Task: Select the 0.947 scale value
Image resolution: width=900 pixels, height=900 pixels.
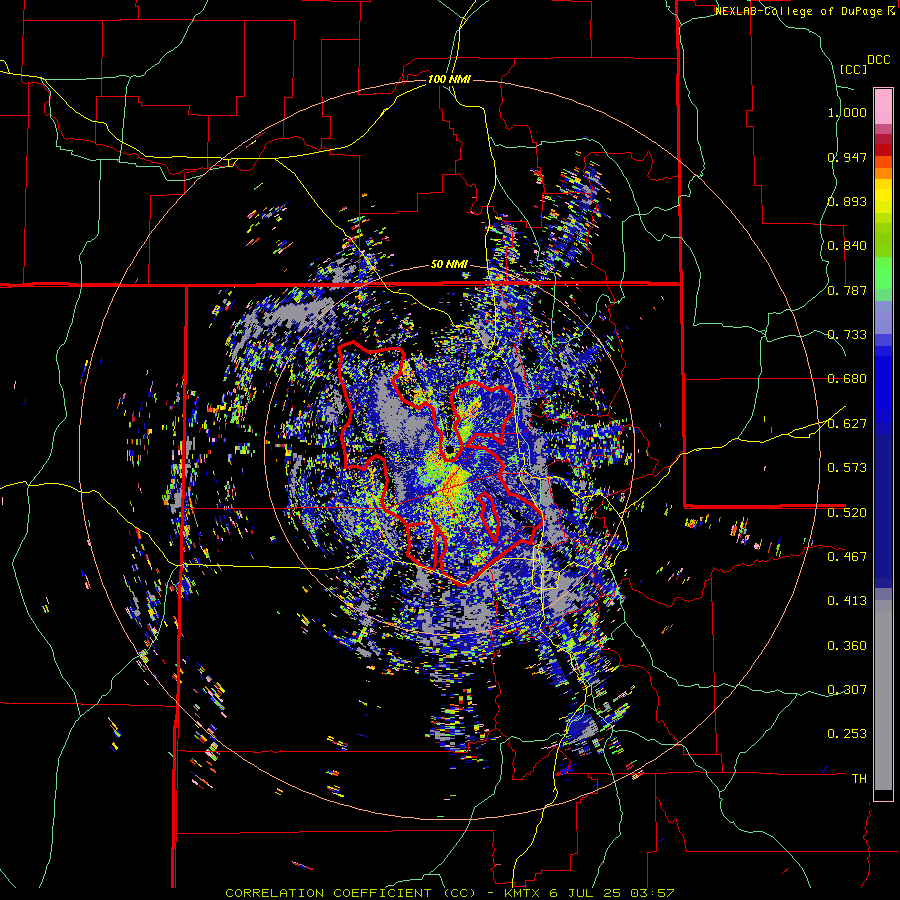Action: 847,157
